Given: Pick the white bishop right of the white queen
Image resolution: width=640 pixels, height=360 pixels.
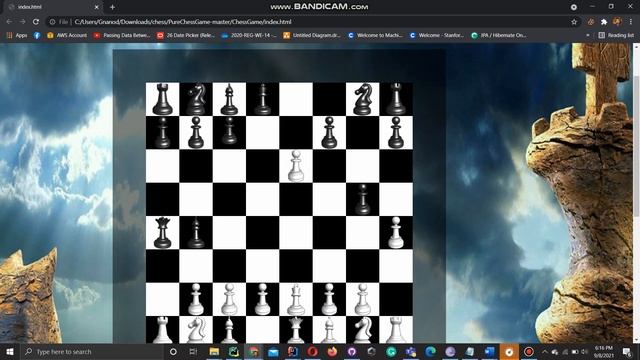Looking at the screenshot, I should tap(329, 331).
